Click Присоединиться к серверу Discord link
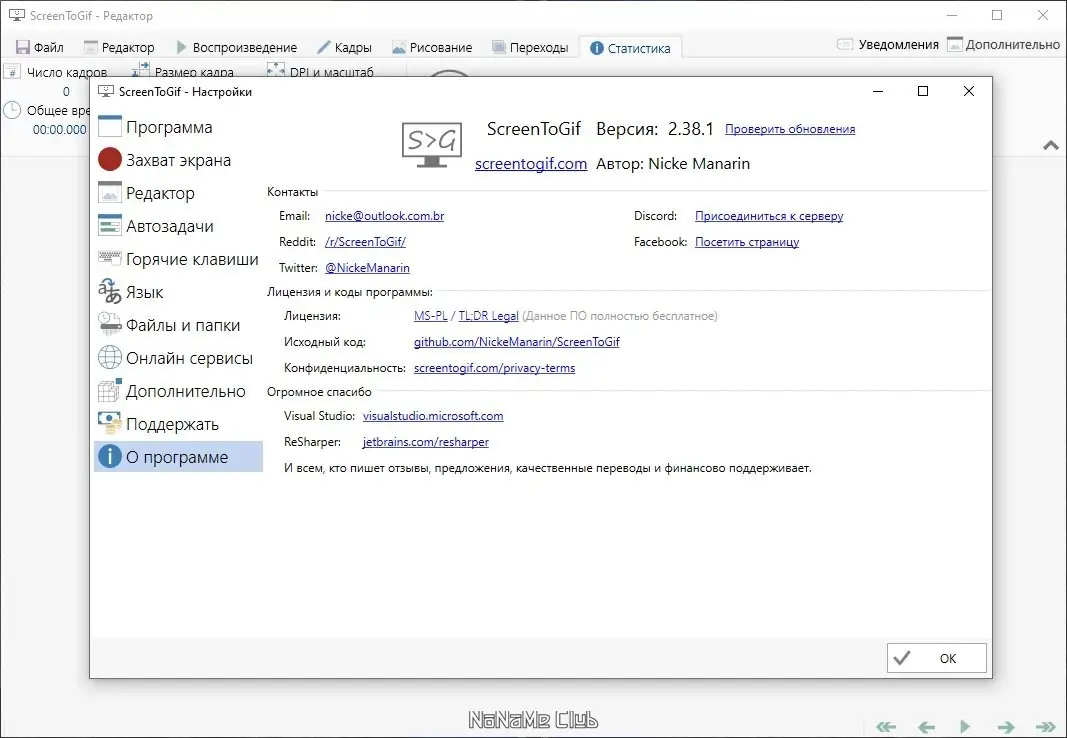This screenshot has width=1067, height=738. point(769,216)
